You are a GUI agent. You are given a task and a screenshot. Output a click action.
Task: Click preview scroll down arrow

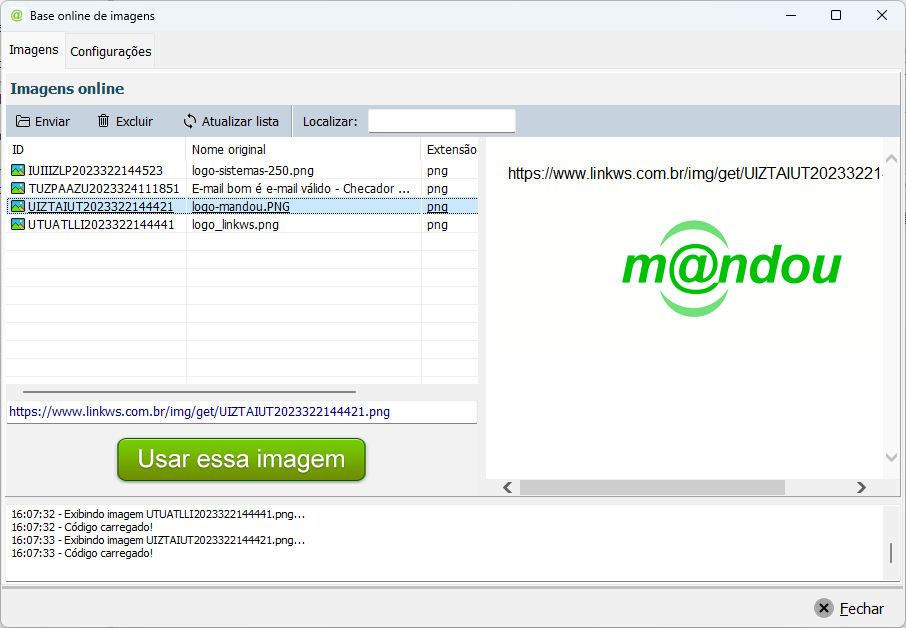(892, 457)
